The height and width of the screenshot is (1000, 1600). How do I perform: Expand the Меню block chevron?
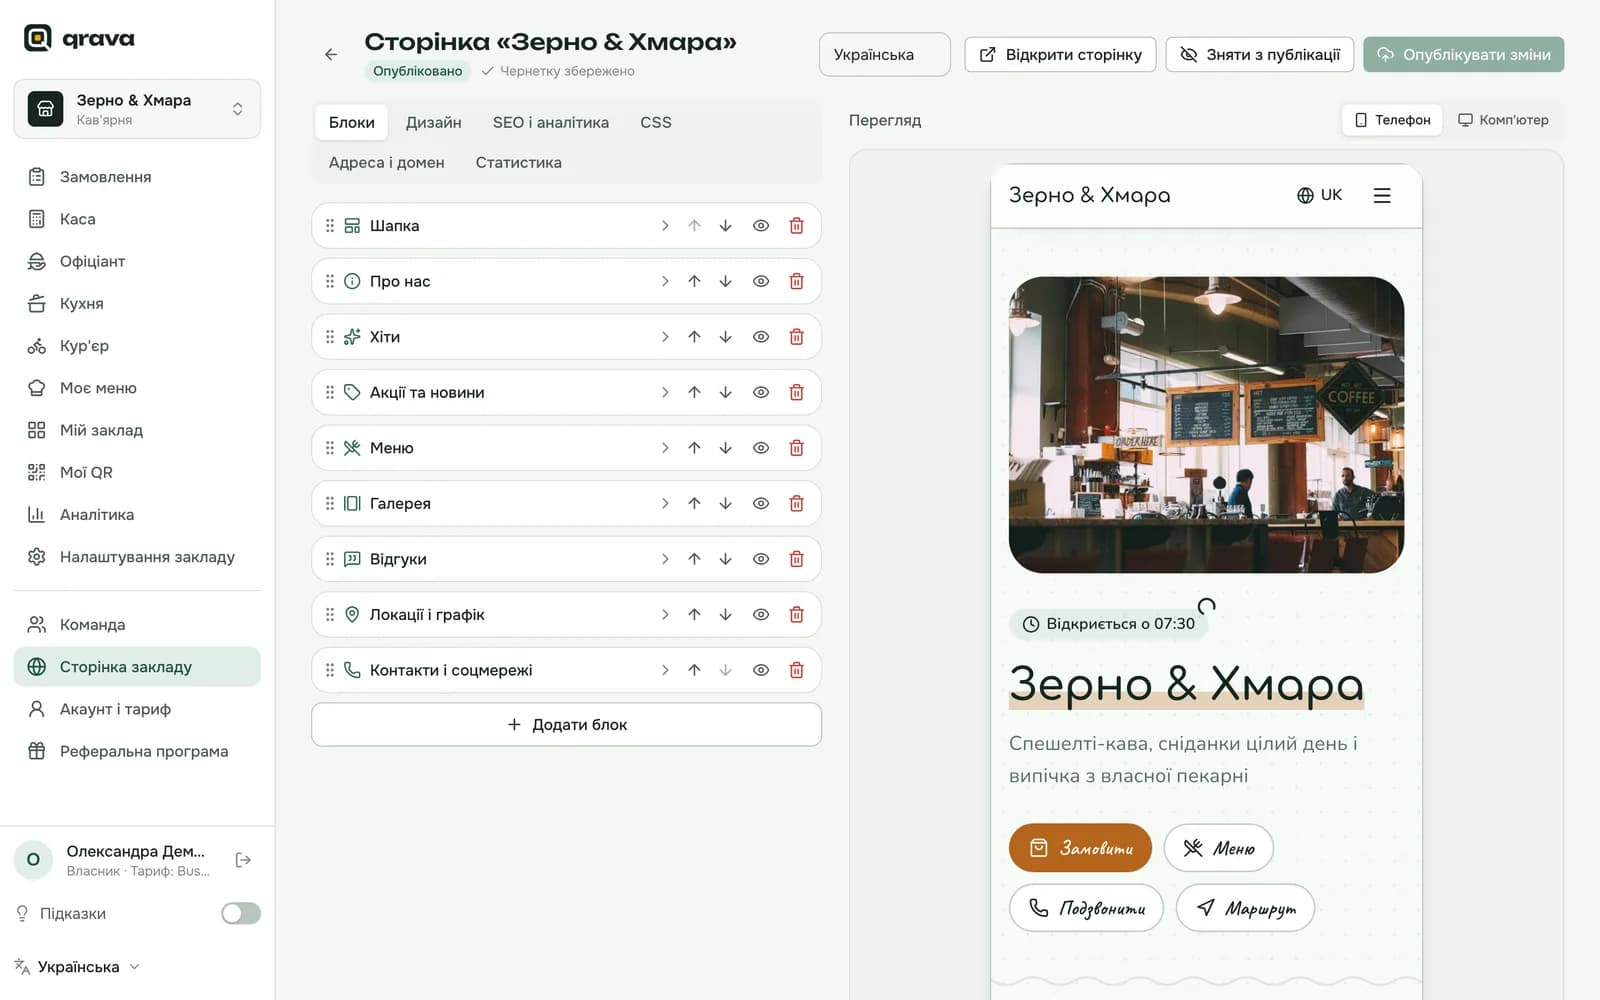coord(665,448)
